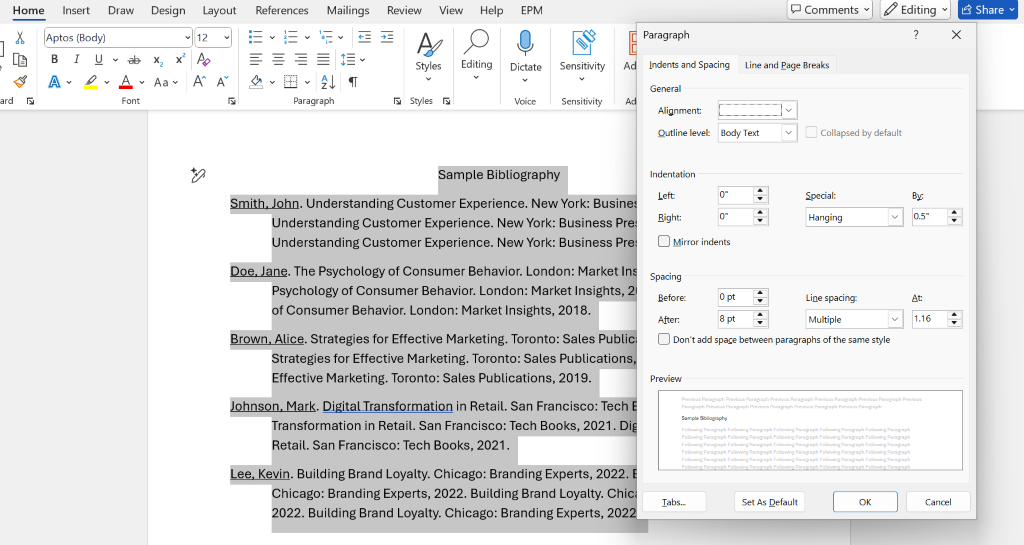Click the Copy icon
This screenshot has width=1024, height=545.
coord(20,60)
